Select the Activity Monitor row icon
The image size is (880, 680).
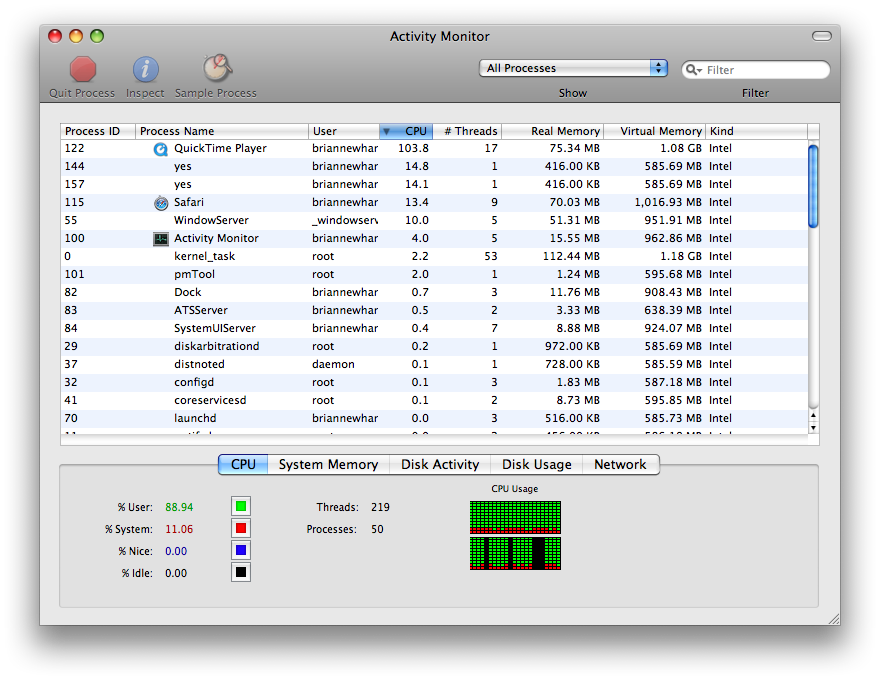coord(161,238)
